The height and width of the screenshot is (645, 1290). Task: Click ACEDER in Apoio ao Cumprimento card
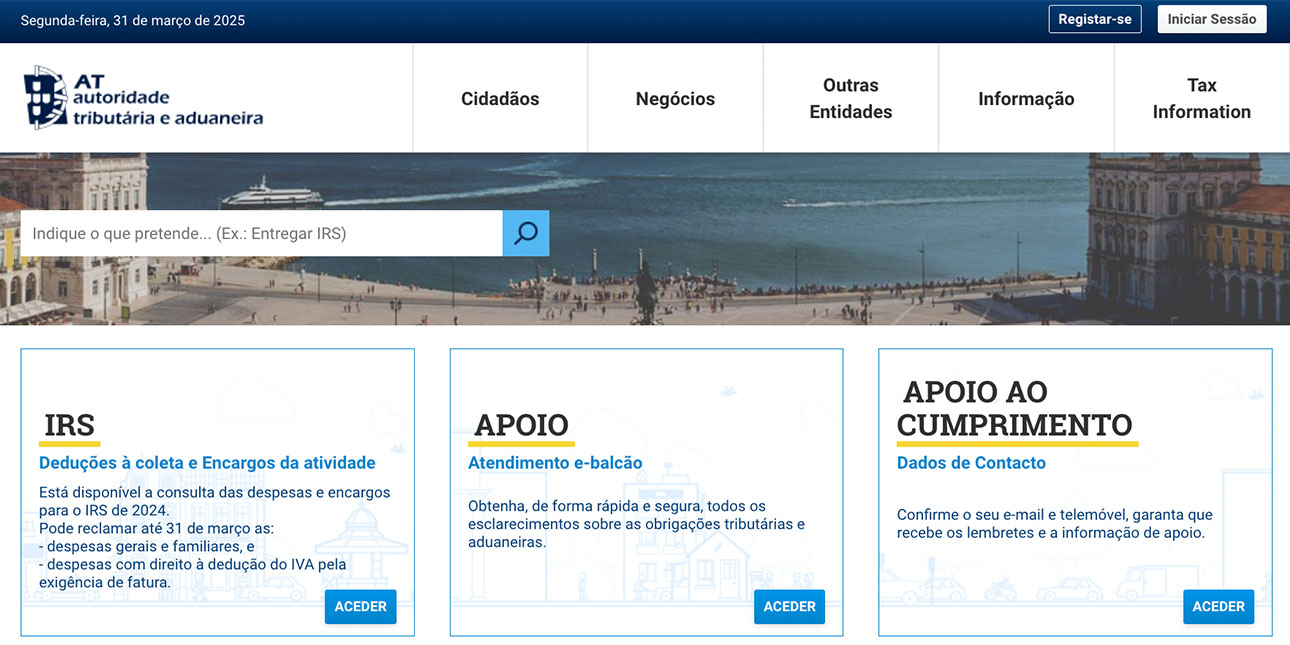tap(1218, 606)
